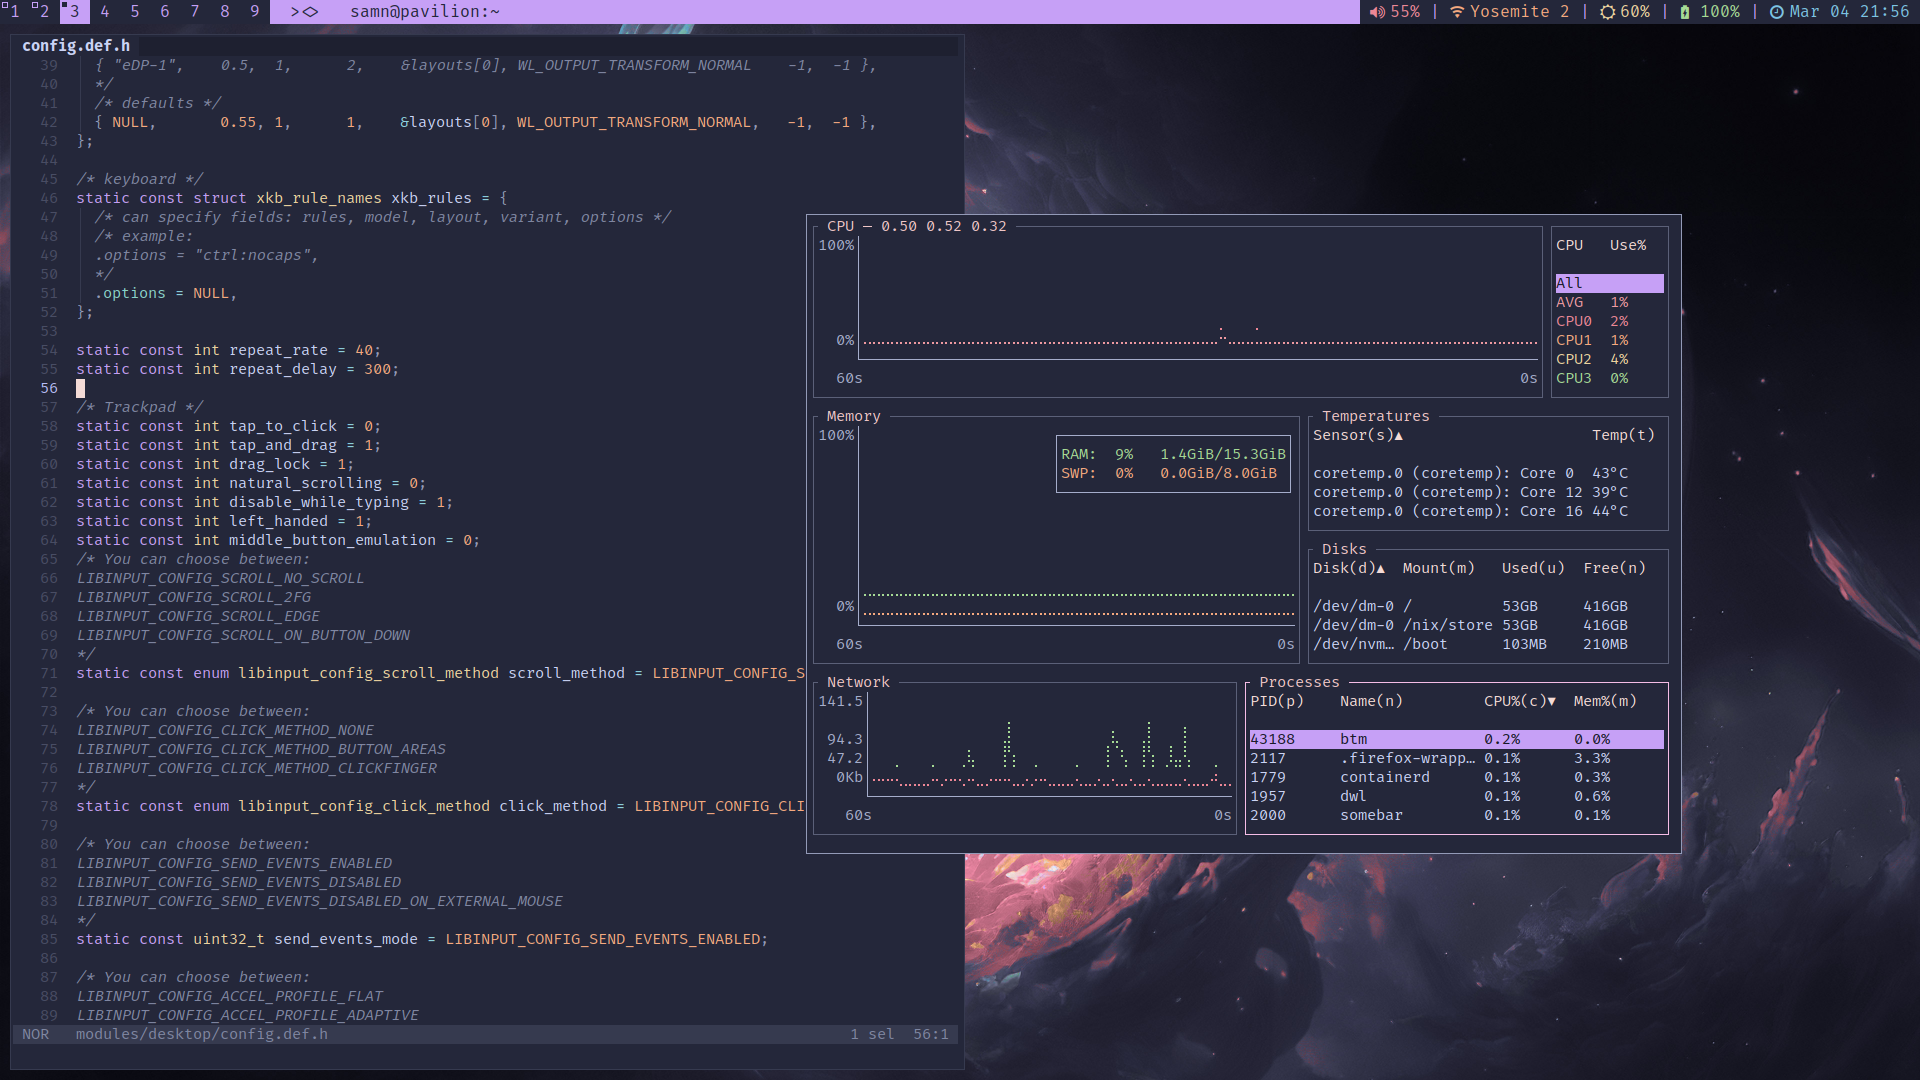Select the /nix/store disk row
The width and height of the screenshot is (1920, 1080).
coord(1488,625)
